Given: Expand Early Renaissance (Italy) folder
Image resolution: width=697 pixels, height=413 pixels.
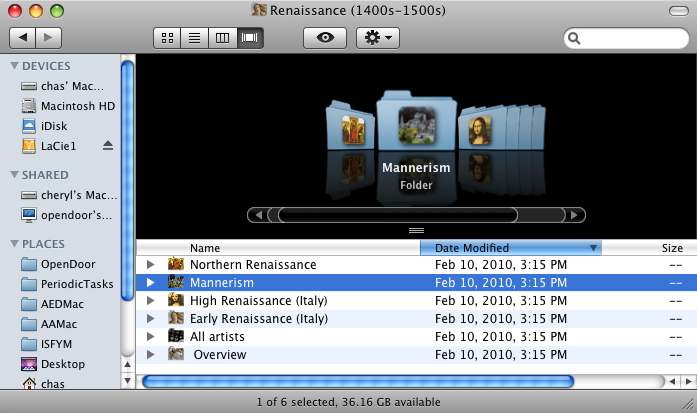Looking at the screenshot, I should click(x=151, y=319).
